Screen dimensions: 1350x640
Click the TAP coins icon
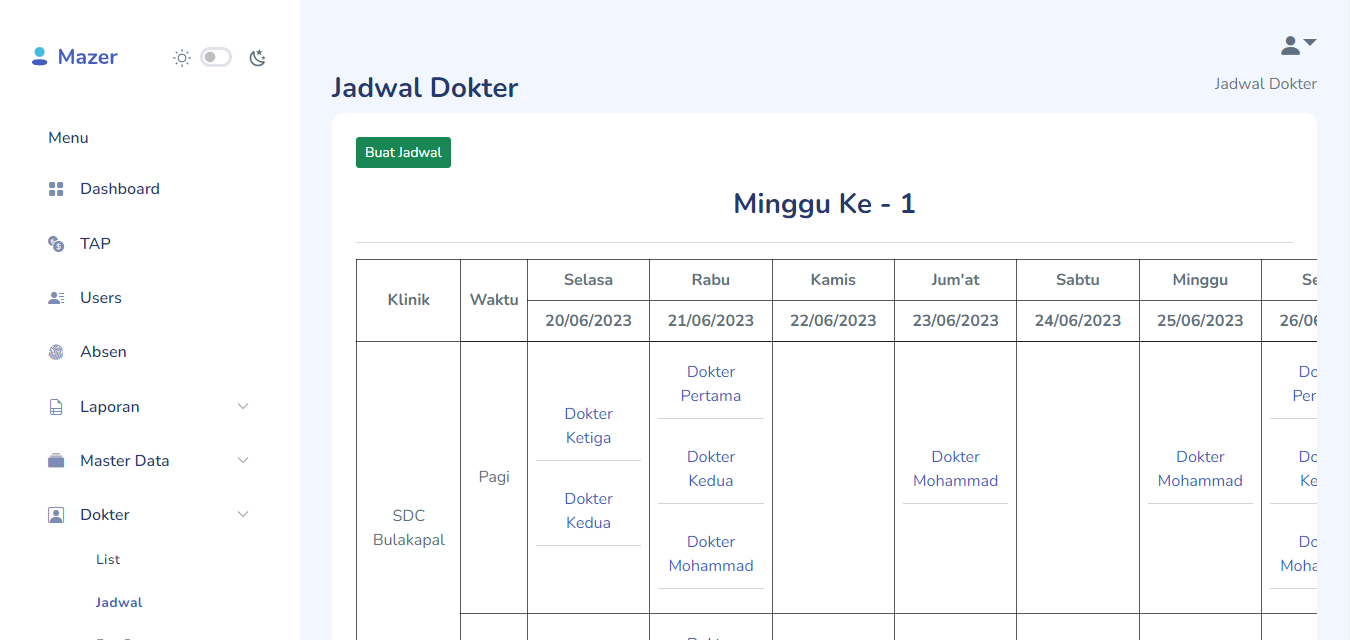point(56,244)
